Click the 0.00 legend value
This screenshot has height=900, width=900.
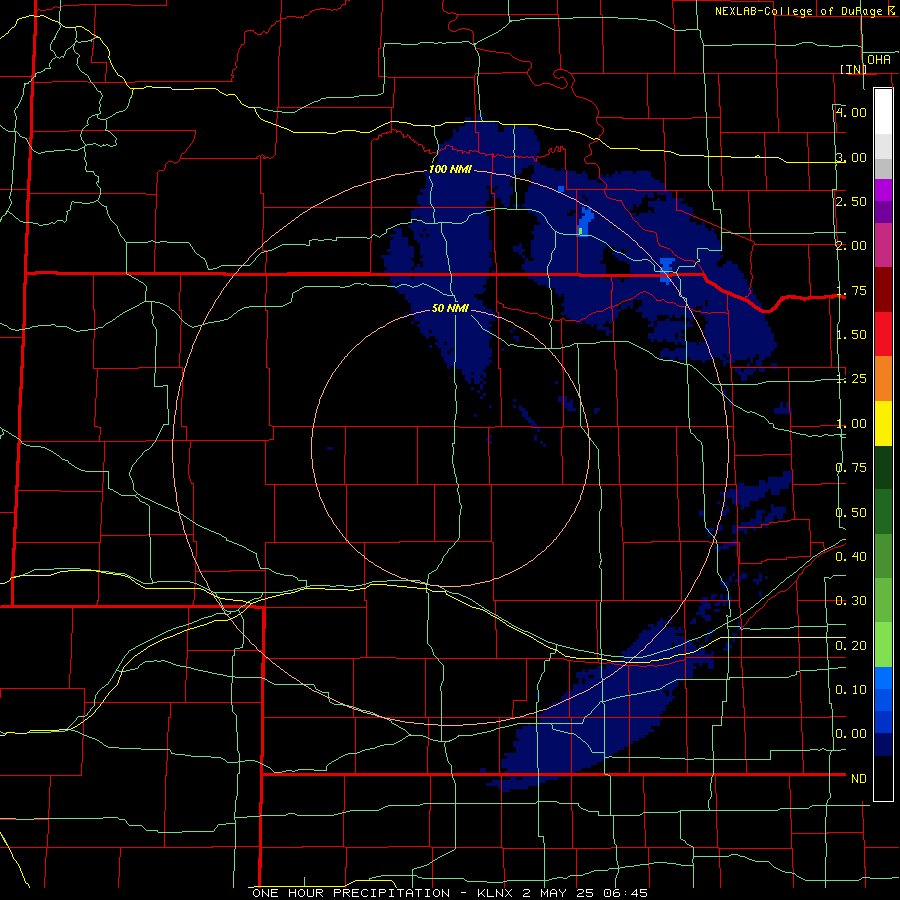(x=851, y=734)
